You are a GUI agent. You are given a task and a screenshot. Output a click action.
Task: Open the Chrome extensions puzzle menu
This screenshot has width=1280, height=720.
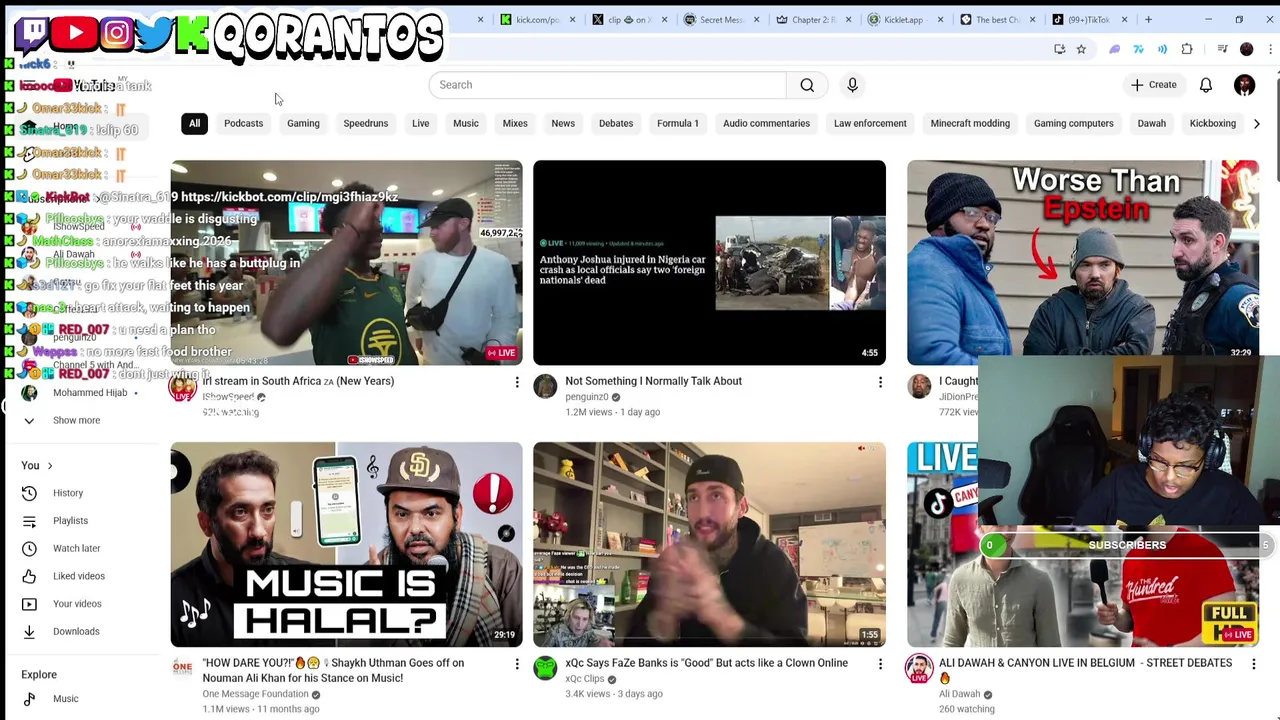1187,49
